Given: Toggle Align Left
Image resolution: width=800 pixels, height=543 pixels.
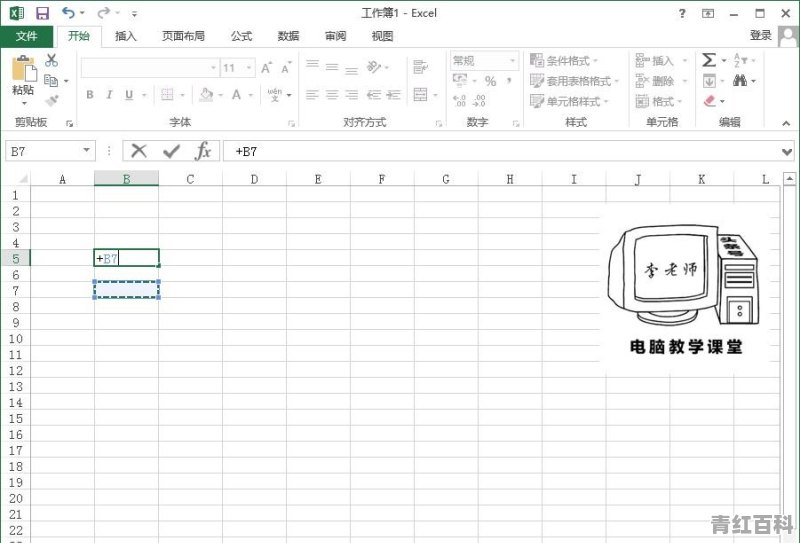Looking at the screenshot, I should pyautogui.click(x=312, y=94).
